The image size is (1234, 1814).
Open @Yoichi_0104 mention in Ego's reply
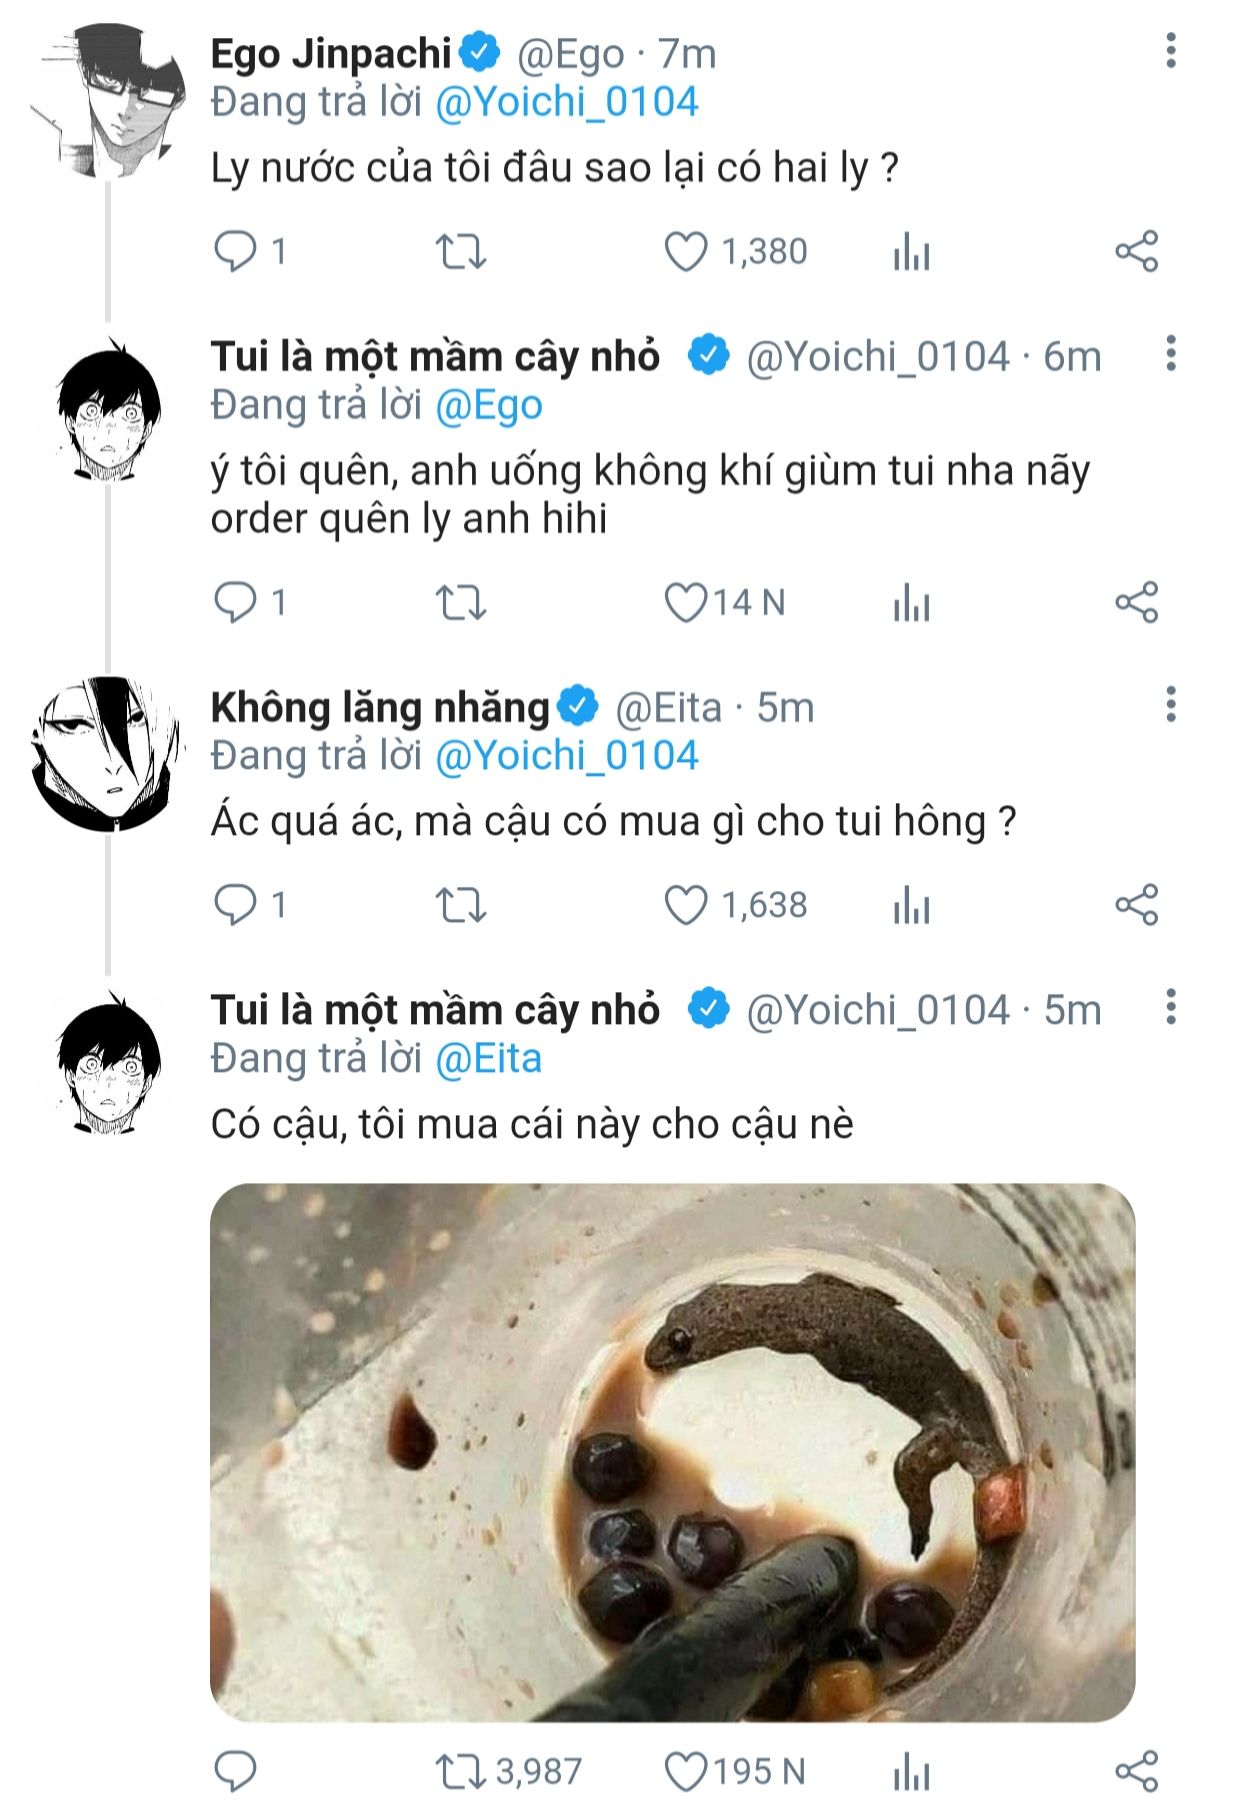pos(567,103)
